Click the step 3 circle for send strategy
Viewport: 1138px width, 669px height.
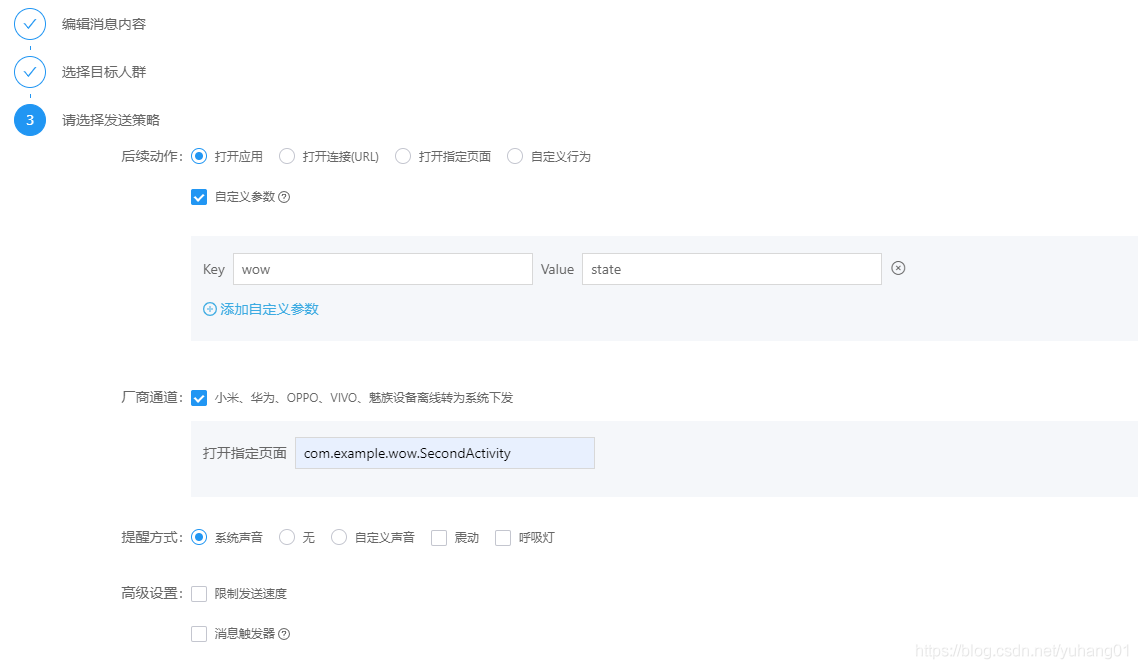[x=30, y=120]
